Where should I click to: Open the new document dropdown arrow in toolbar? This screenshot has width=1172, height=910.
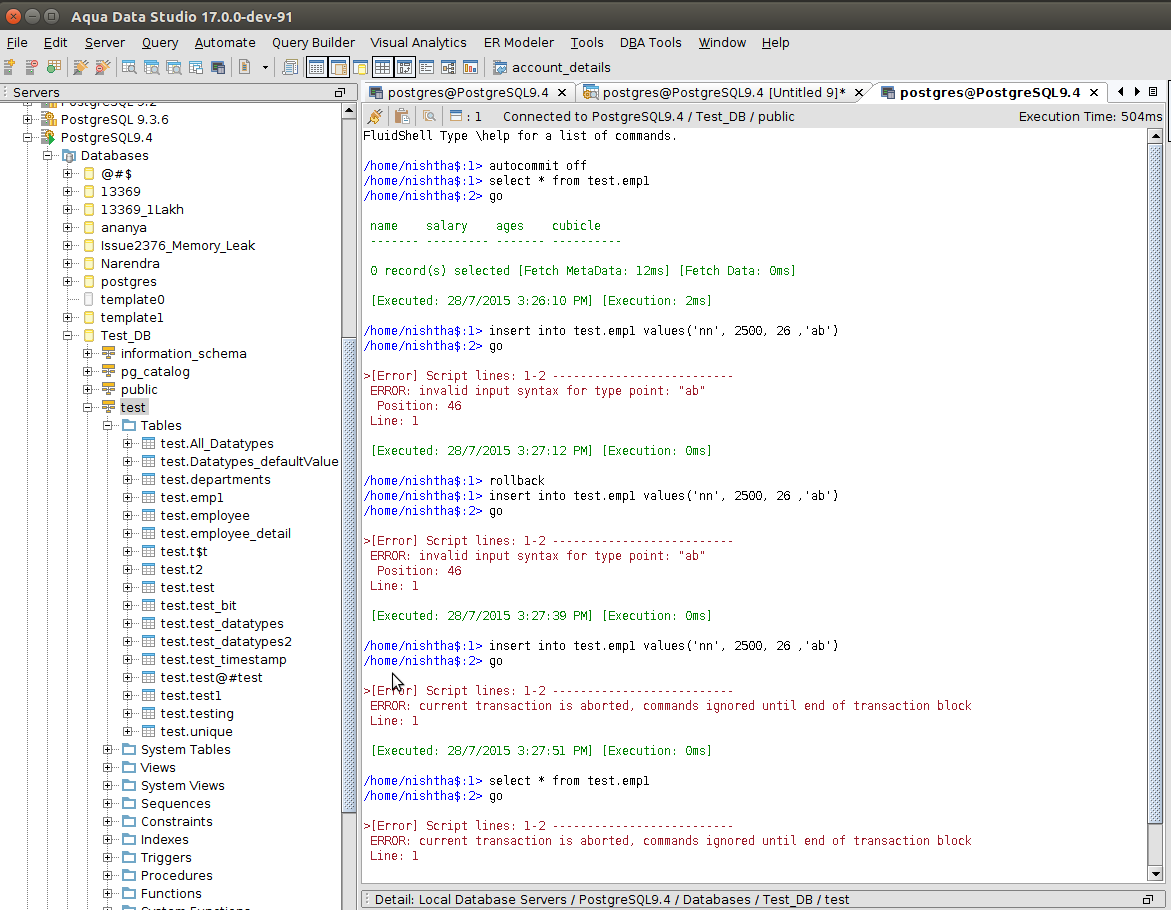point(265,68)
